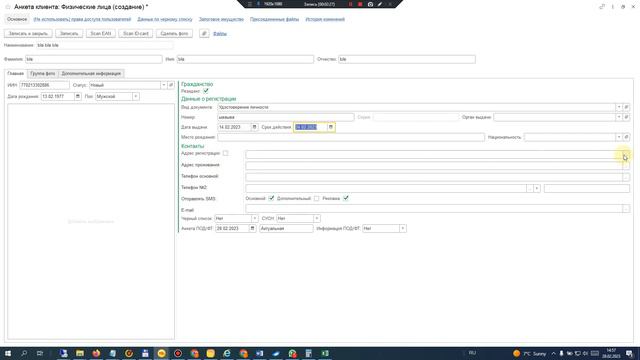Image resolution: width=640 pixels, height=360 pixels.
Task: Click the screenshot camera icon in recorder bar
Action: (x=370, y=4)
